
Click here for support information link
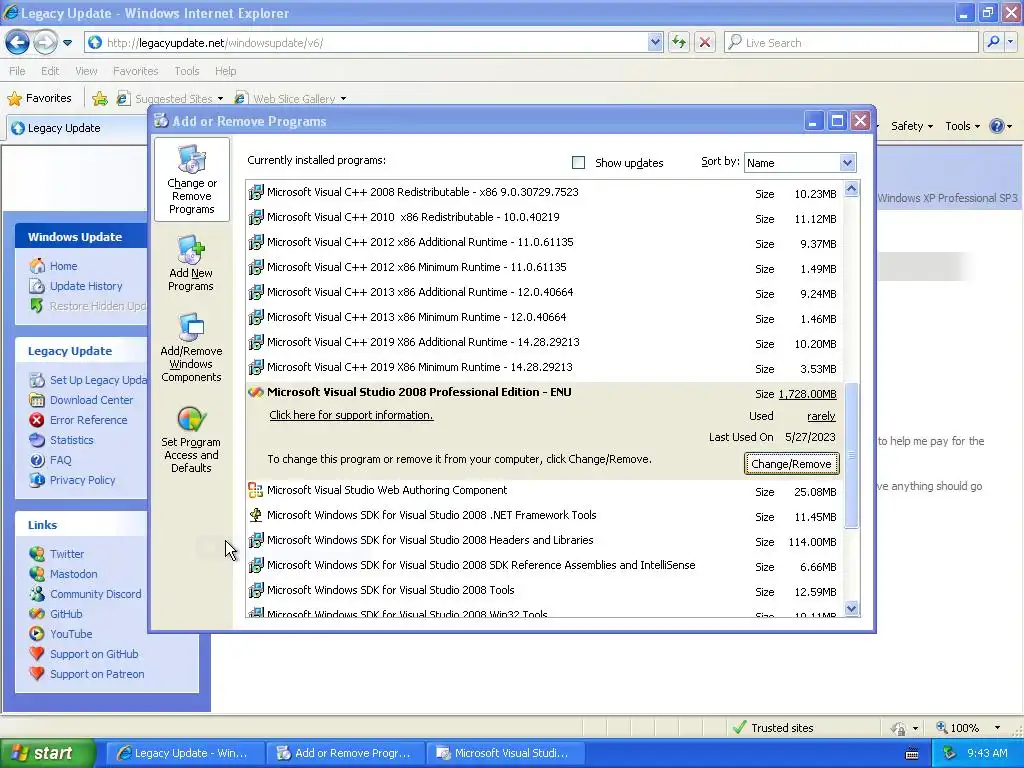pos(351,415)
